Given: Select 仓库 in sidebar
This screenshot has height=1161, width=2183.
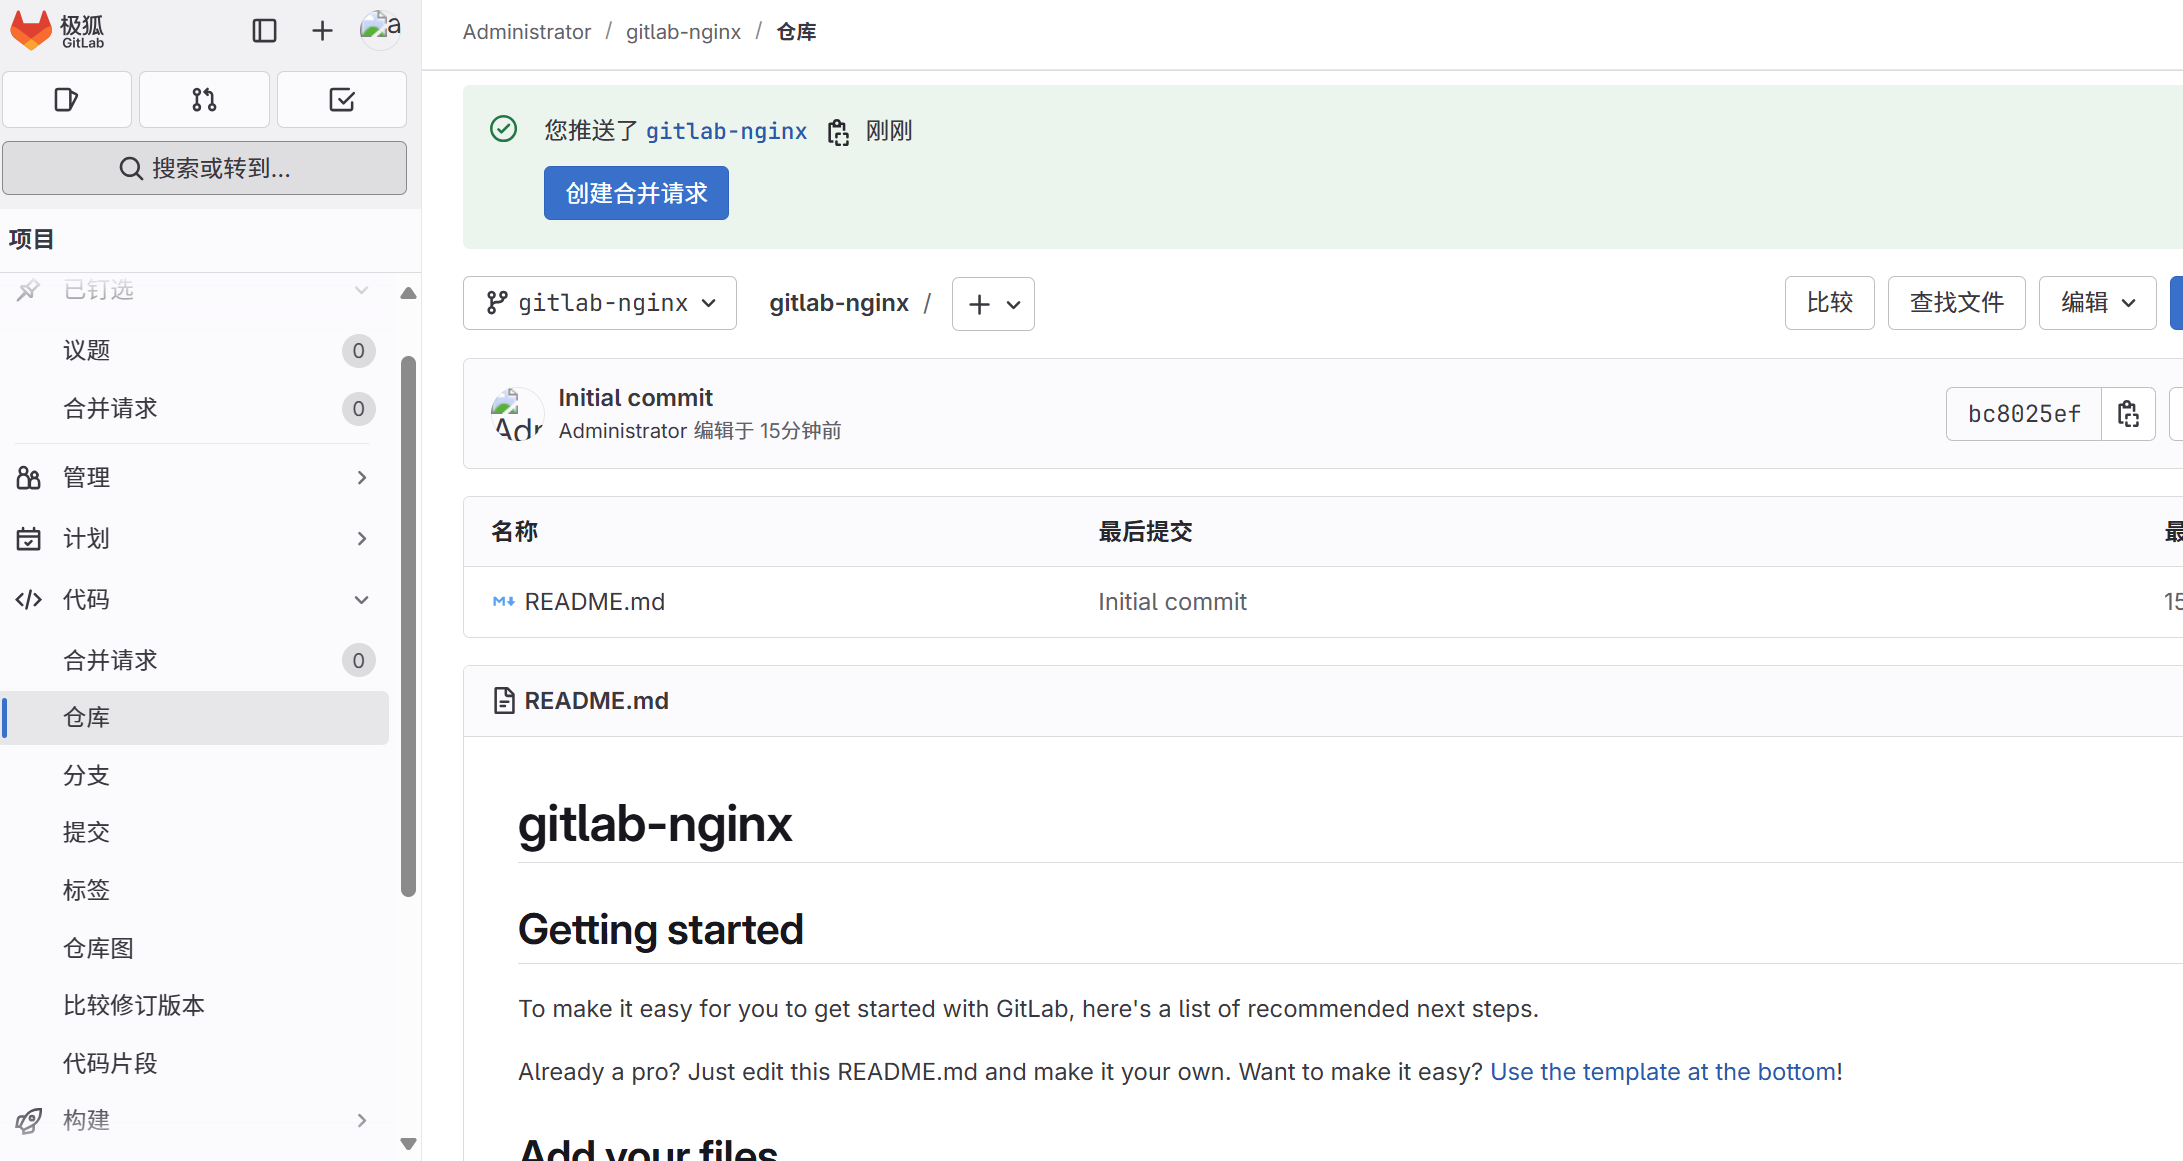Looking at the screenshot, I should pyautogui.click(x=194, y=718).
